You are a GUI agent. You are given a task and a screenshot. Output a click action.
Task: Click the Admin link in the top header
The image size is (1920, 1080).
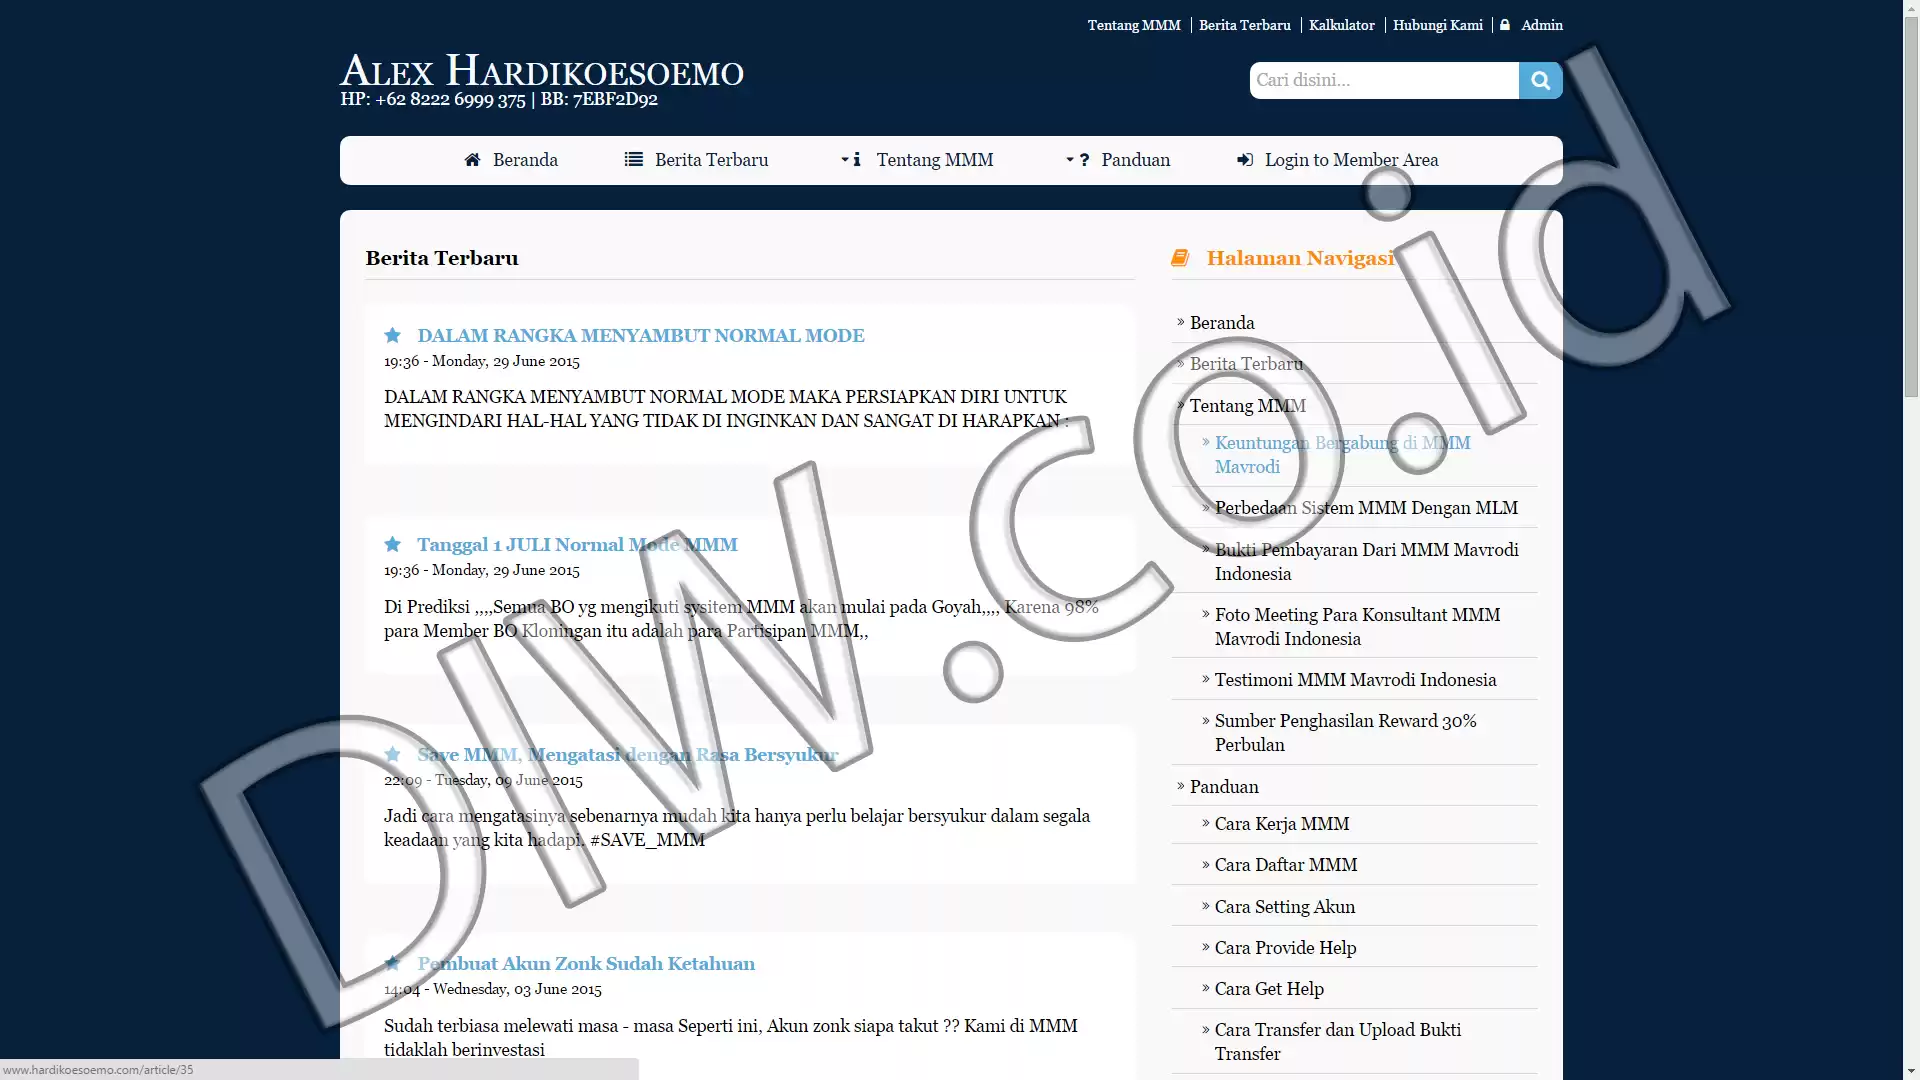[1541, 25]
